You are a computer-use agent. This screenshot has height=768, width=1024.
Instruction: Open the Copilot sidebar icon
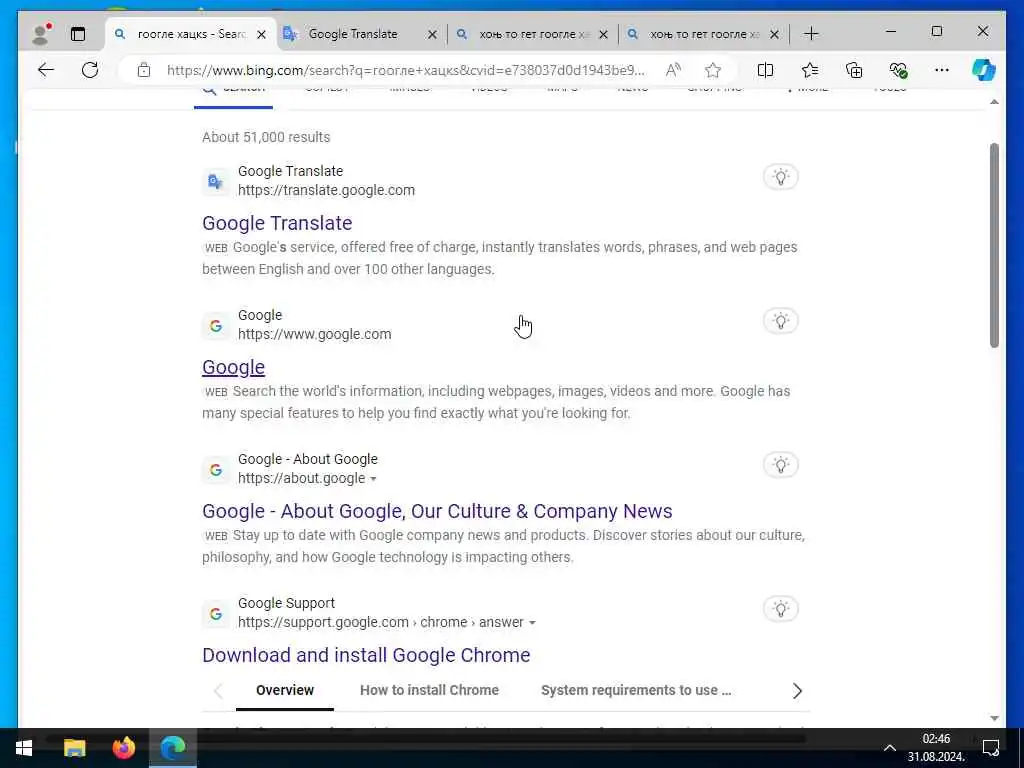984,70
